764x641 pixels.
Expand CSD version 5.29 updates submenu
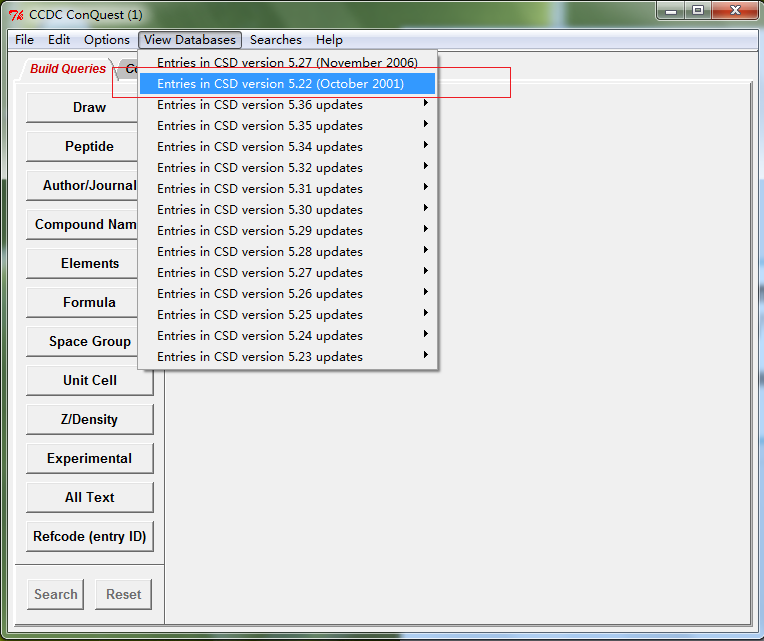(x=287, y=230)
